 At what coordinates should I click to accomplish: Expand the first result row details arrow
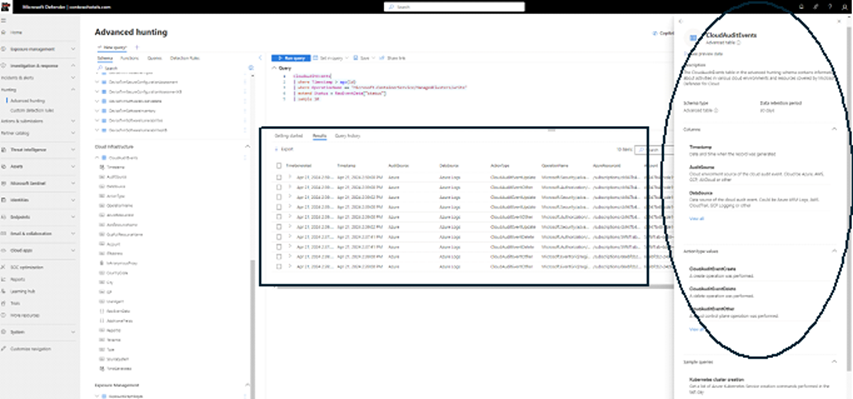(x=290, y=177)
